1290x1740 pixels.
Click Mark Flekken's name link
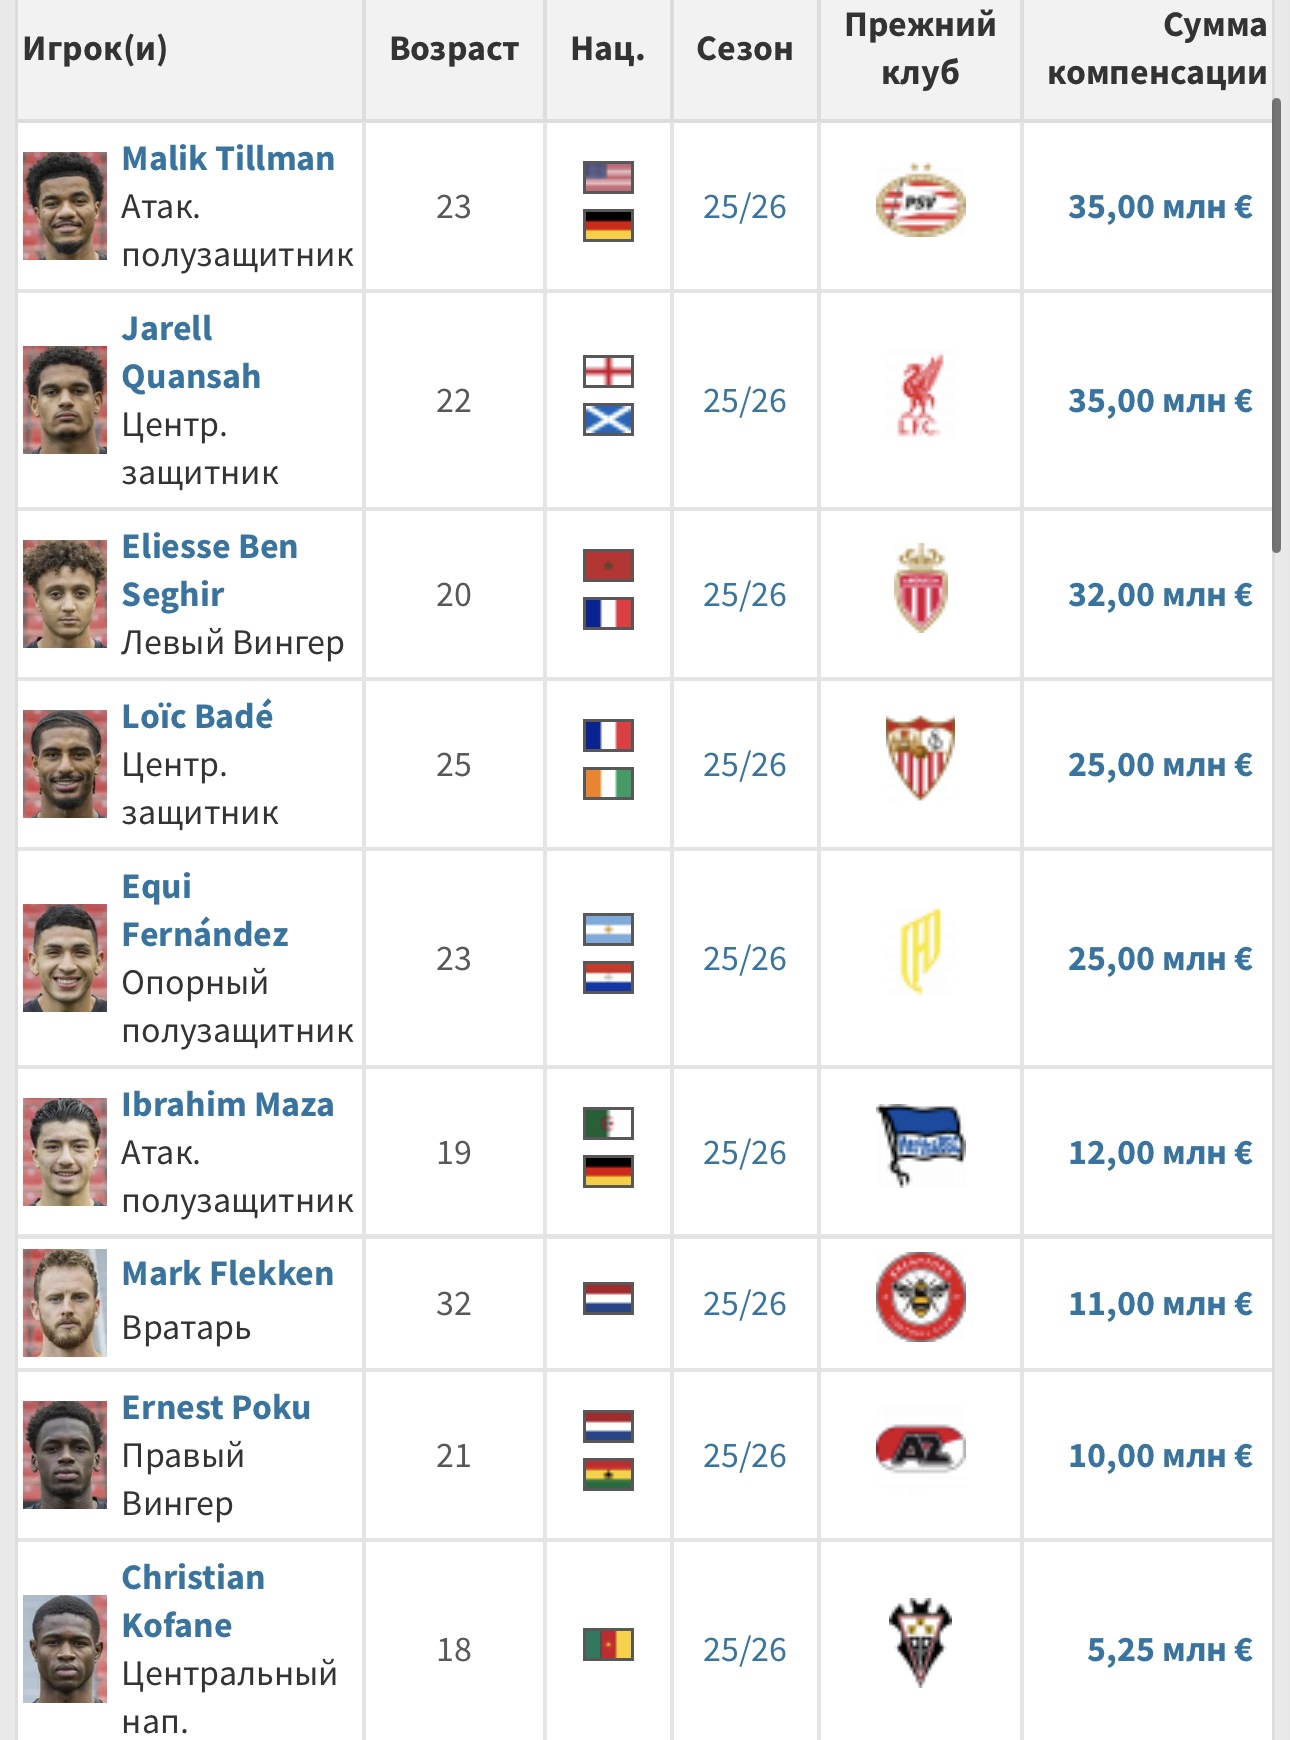point(227,1274)
